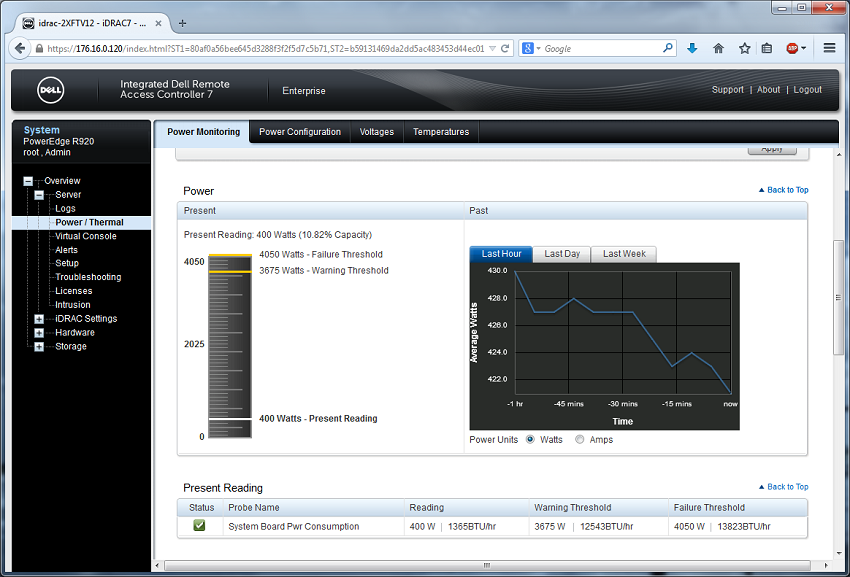The width and height of the screenshot is (850, 577).
Task: Click the scroll down arrow
Action: [839, 553]
